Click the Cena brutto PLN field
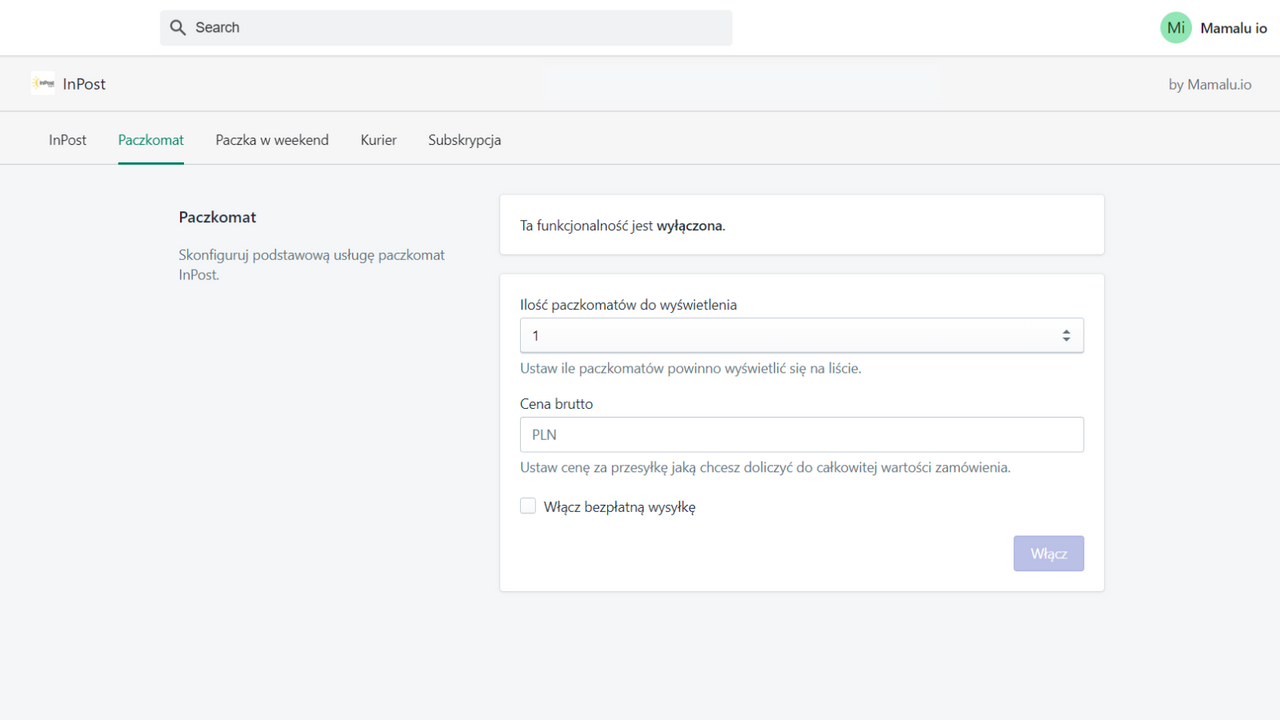Screen dimensions: 1280x720 [x=802, y=435]
